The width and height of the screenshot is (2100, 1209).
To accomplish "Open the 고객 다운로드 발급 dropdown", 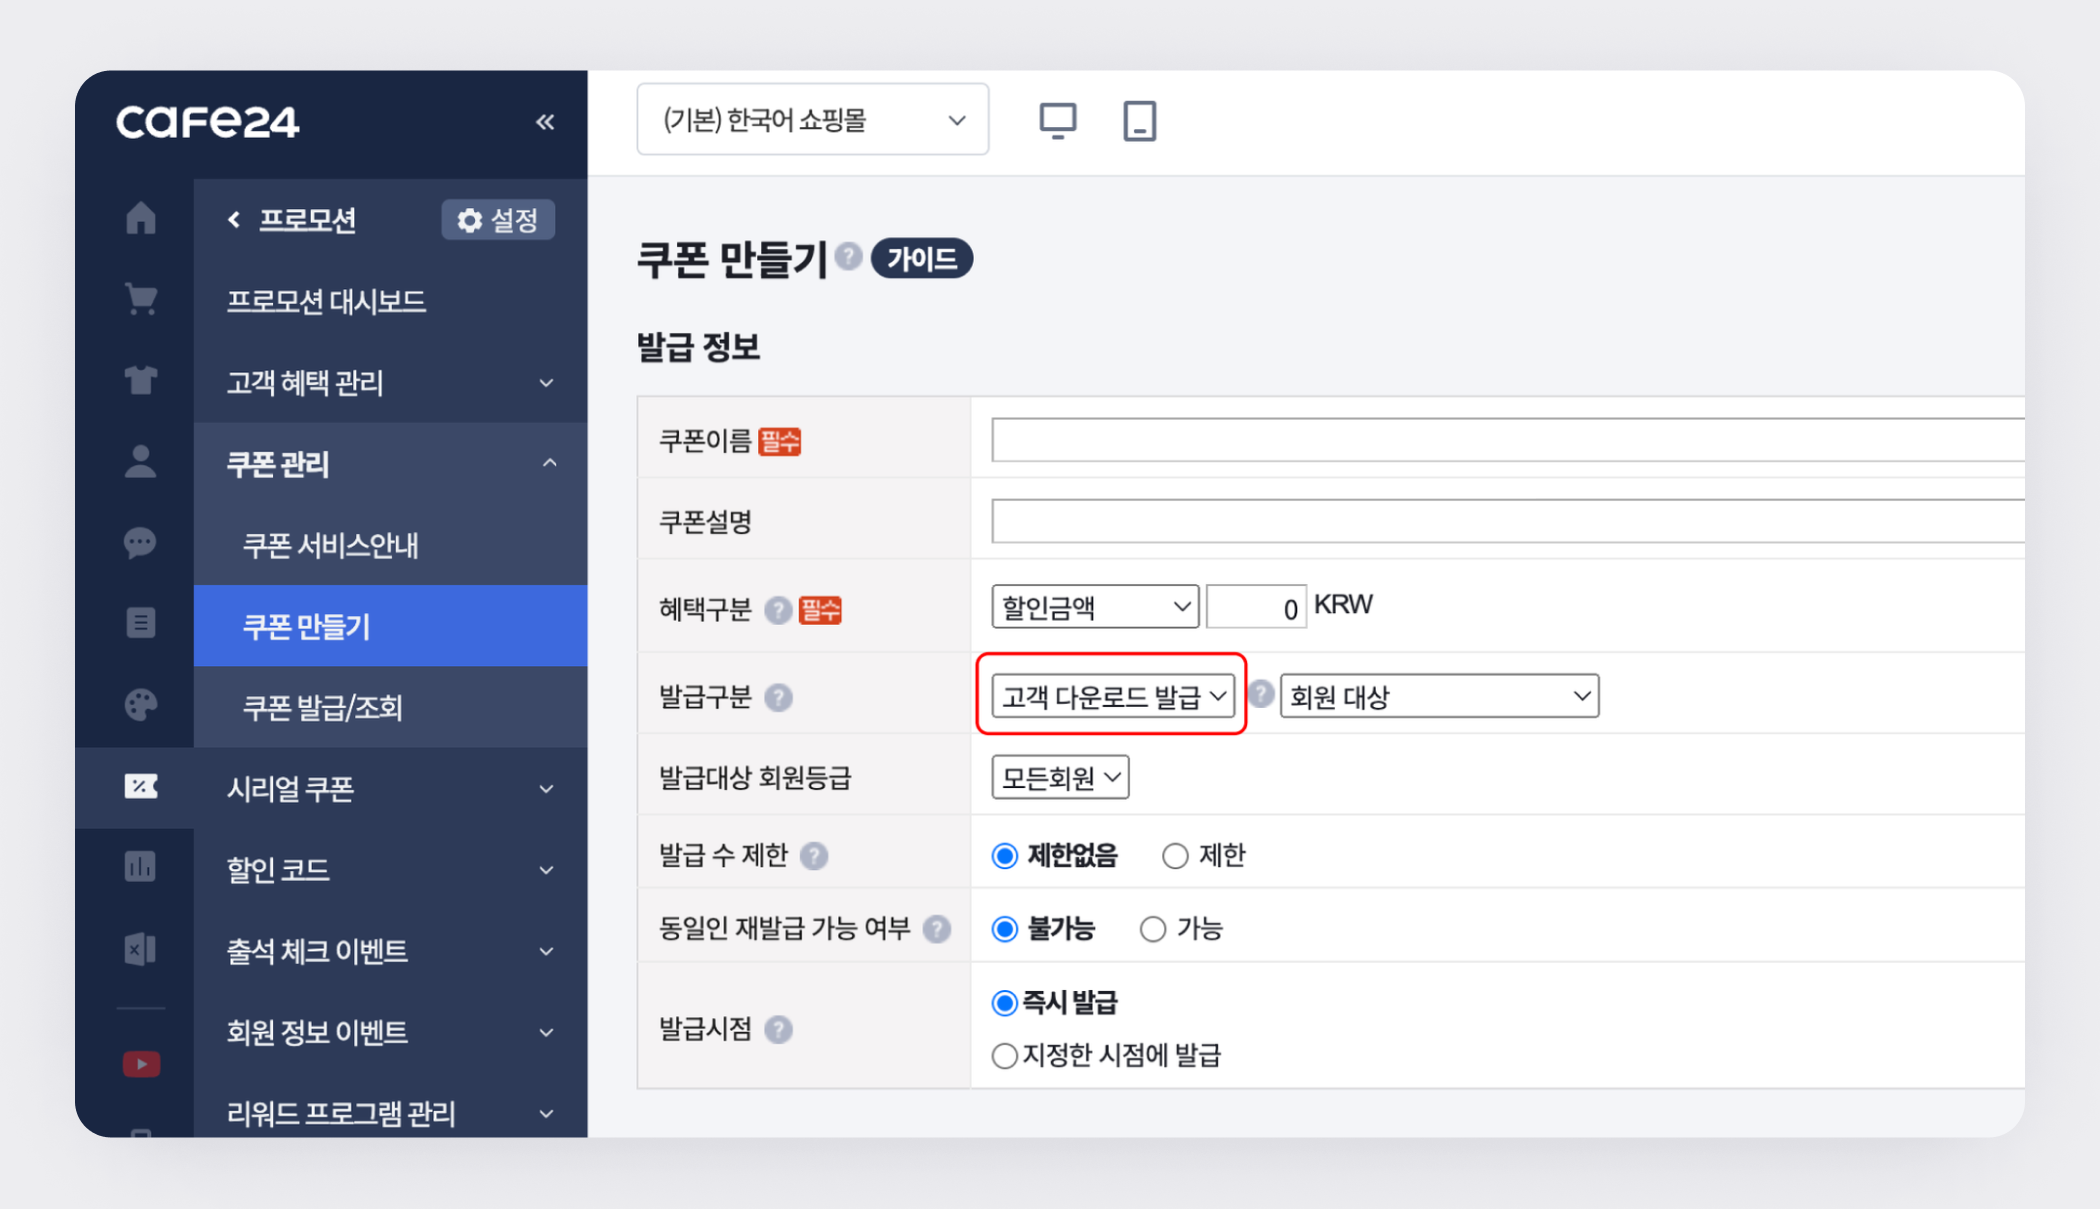I will tap(1113, 696).
